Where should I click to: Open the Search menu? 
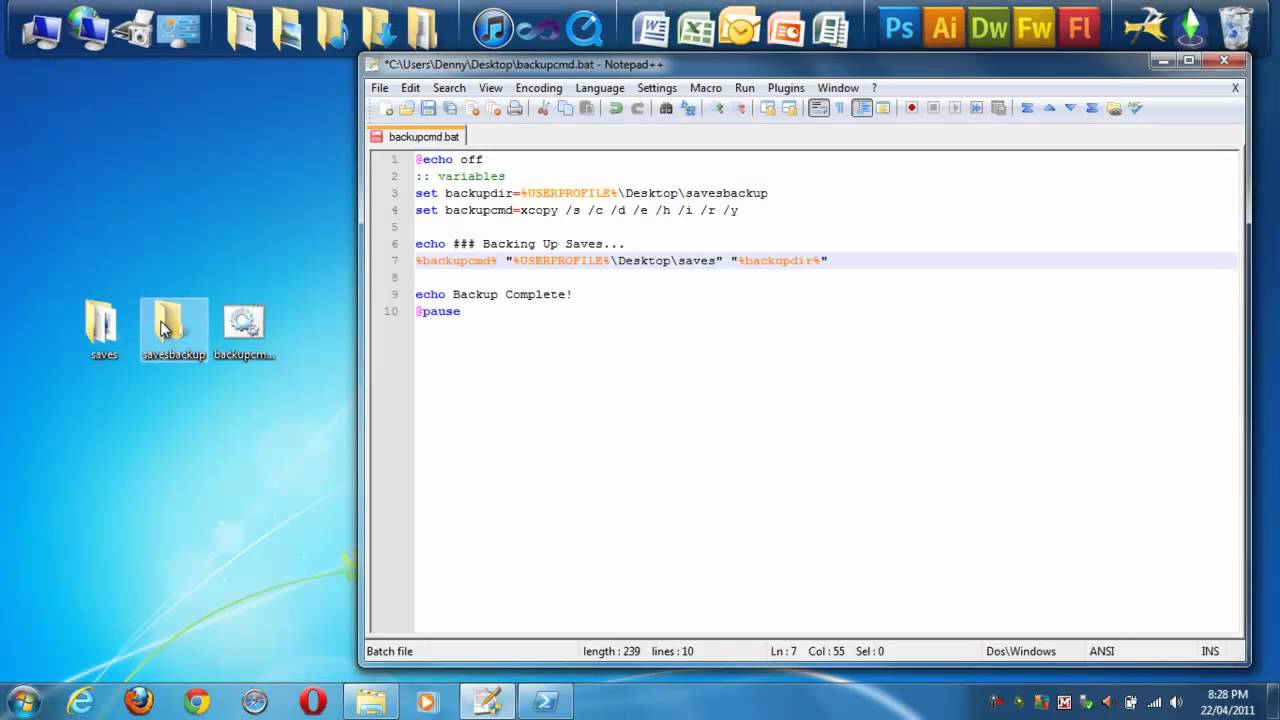[x=449, y=88]
